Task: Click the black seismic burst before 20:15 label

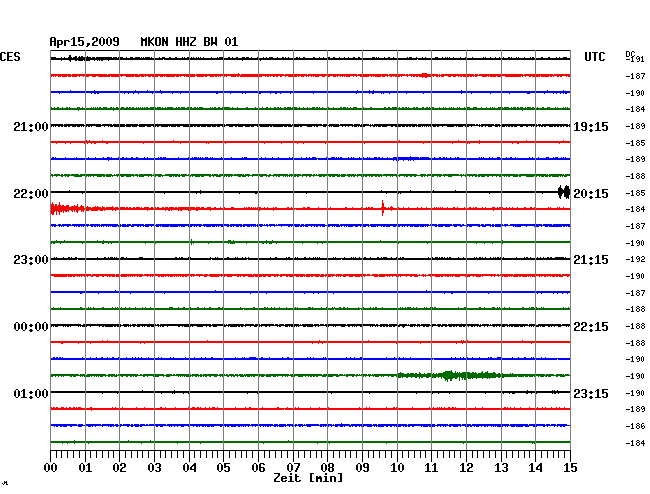Action: pyautogui.click(x=564, y=192)
